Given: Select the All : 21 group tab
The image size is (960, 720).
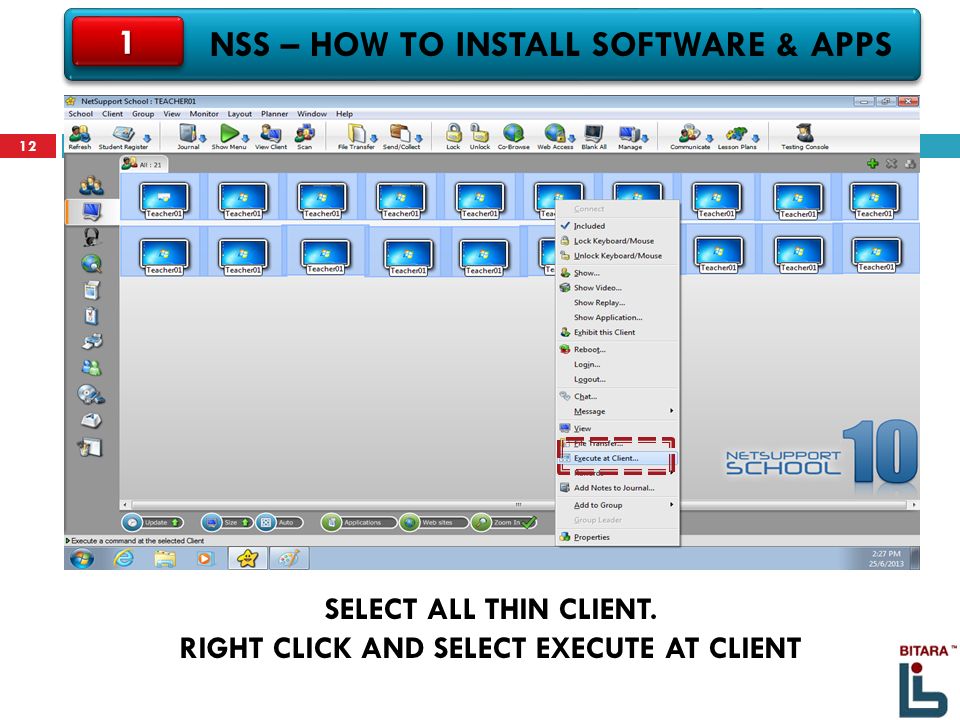Looking at the screenshot, I should pyautogui.click(x=142, y=163).
